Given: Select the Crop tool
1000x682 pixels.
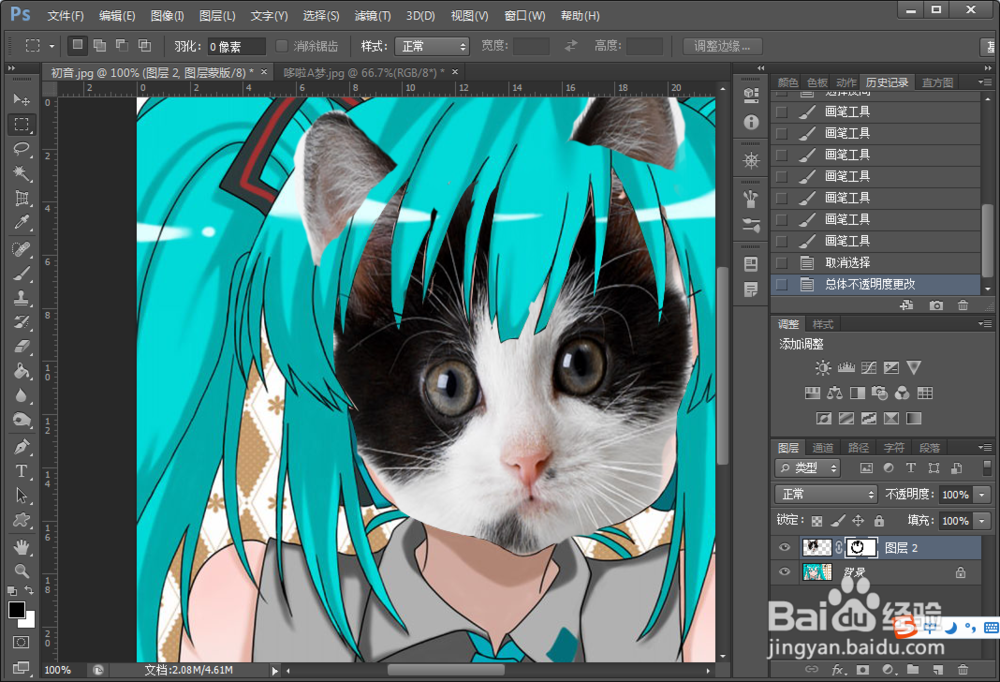Looking at the screenshot, I should [x=21, y=198].
